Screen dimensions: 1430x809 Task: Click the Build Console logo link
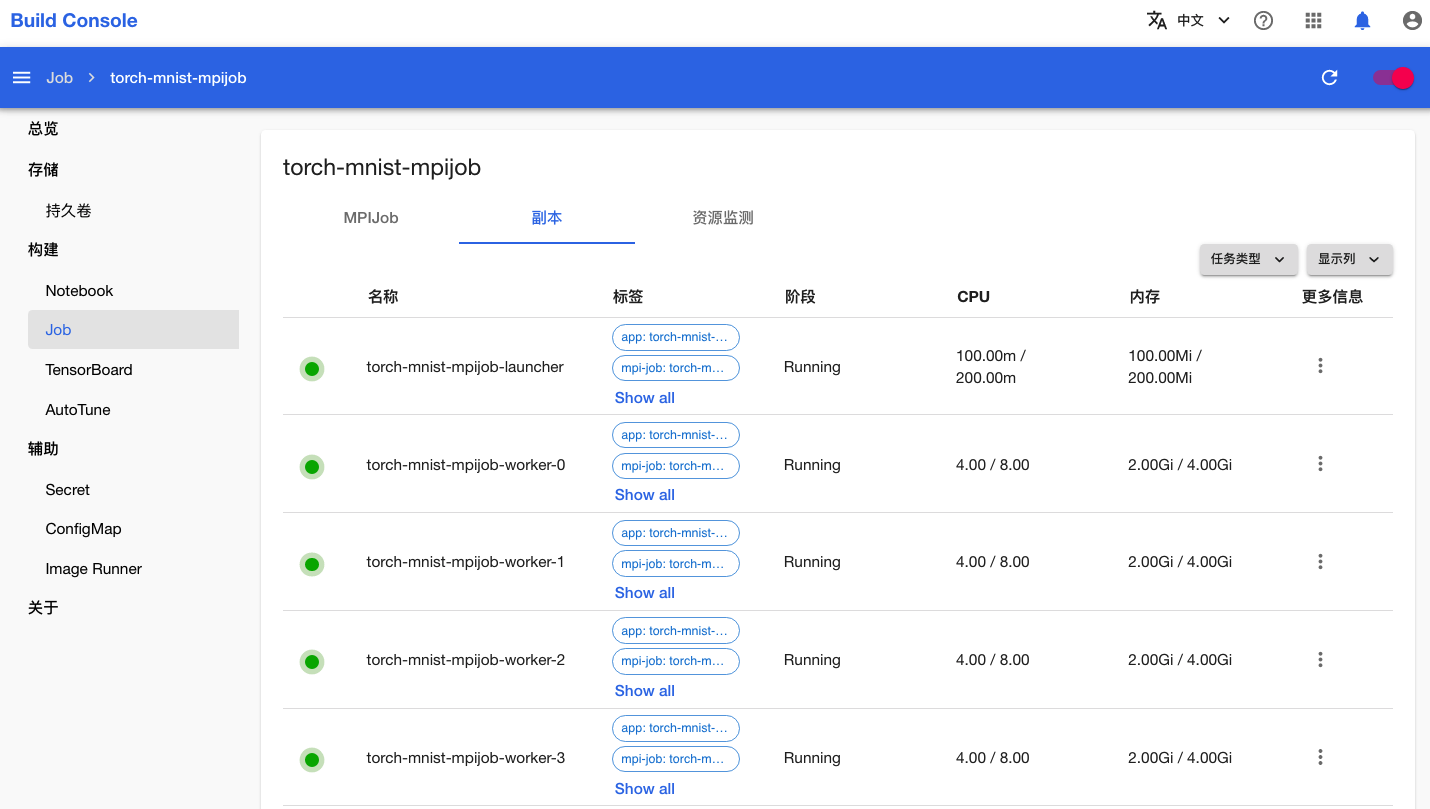click(74, 20)
